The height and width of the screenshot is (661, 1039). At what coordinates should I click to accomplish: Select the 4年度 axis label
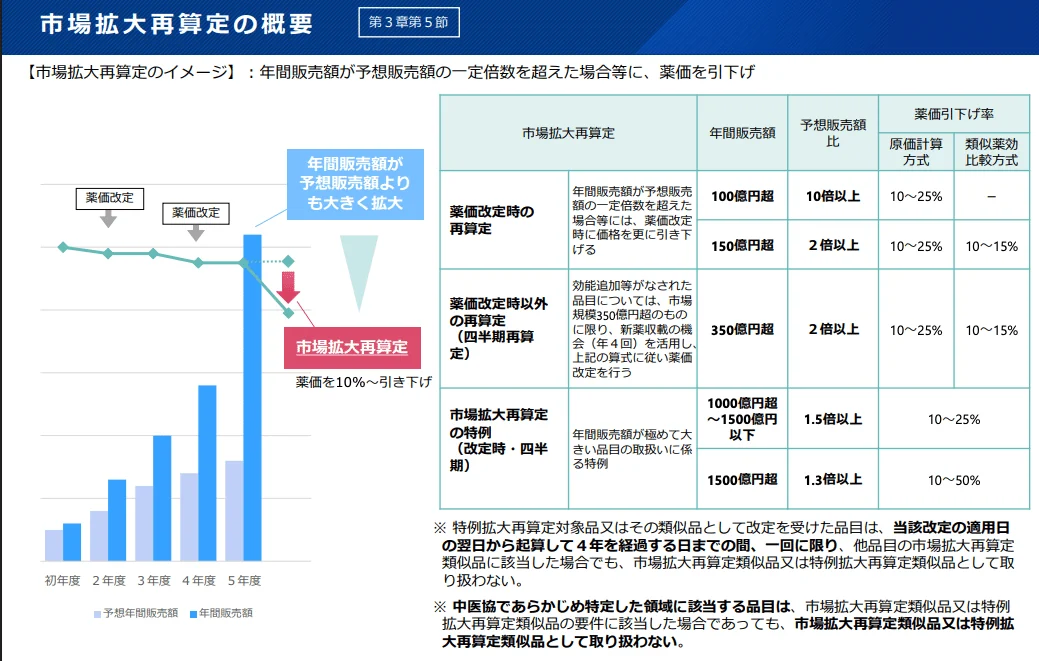[199, 581]
